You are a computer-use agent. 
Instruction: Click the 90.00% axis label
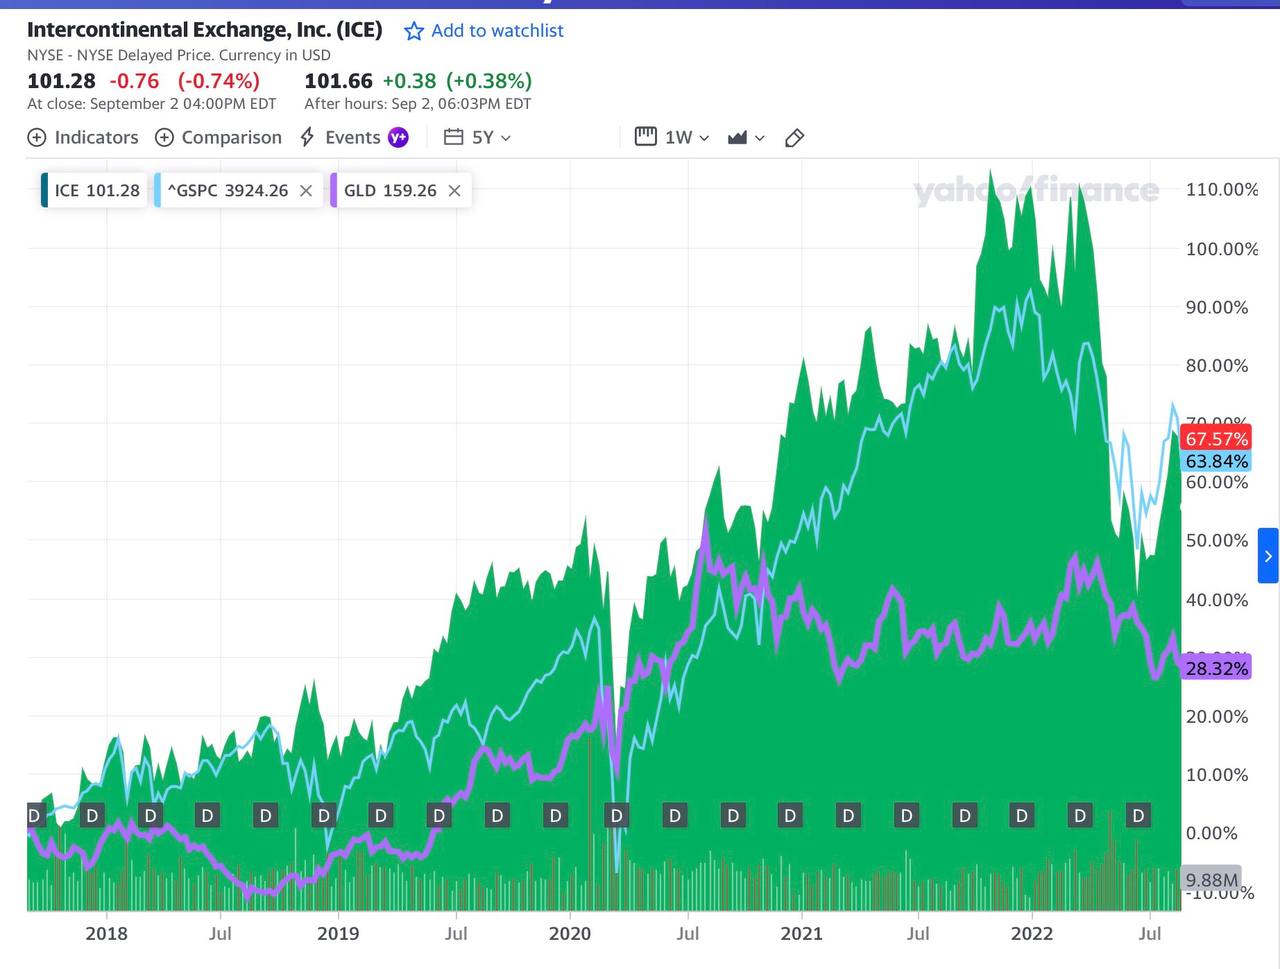click(1217, 307)
